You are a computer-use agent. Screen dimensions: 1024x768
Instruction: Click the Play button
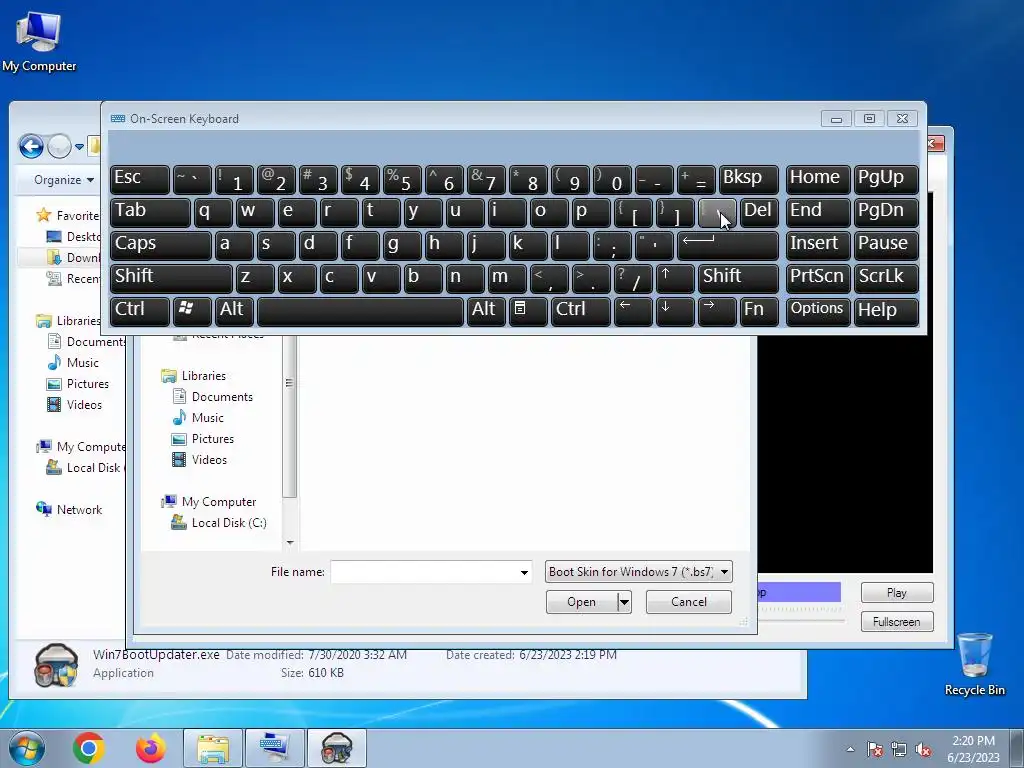[x=897, y=592]
